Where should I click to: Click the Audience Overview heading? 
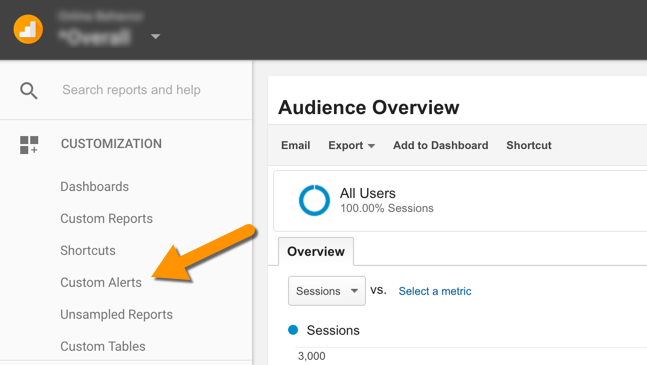[368, 108]
